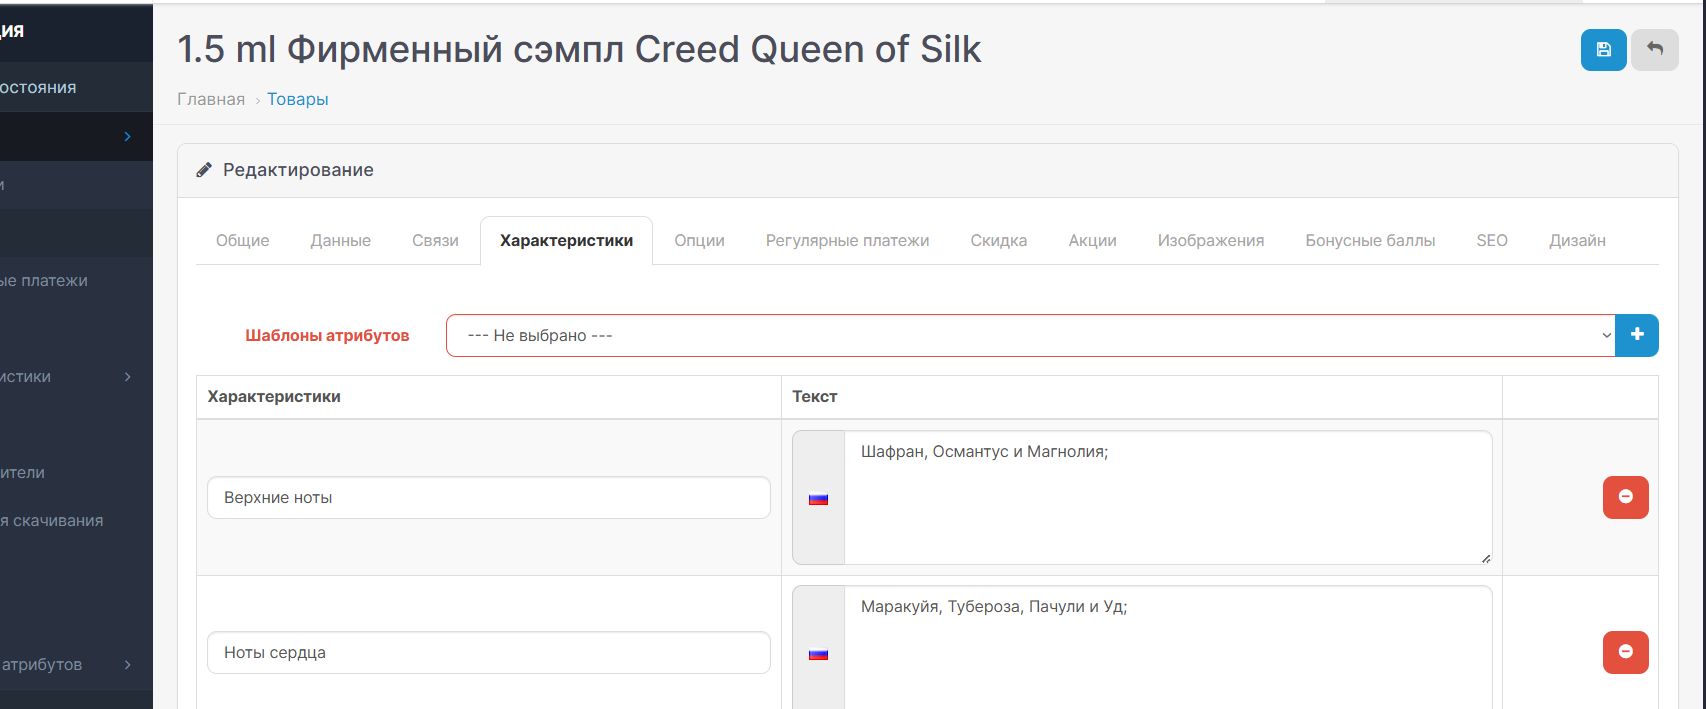1706x709 pixels.
Task: Click the Шафран, Османтус и Магнолия textarea
Action: click(x=1168, y=498)
